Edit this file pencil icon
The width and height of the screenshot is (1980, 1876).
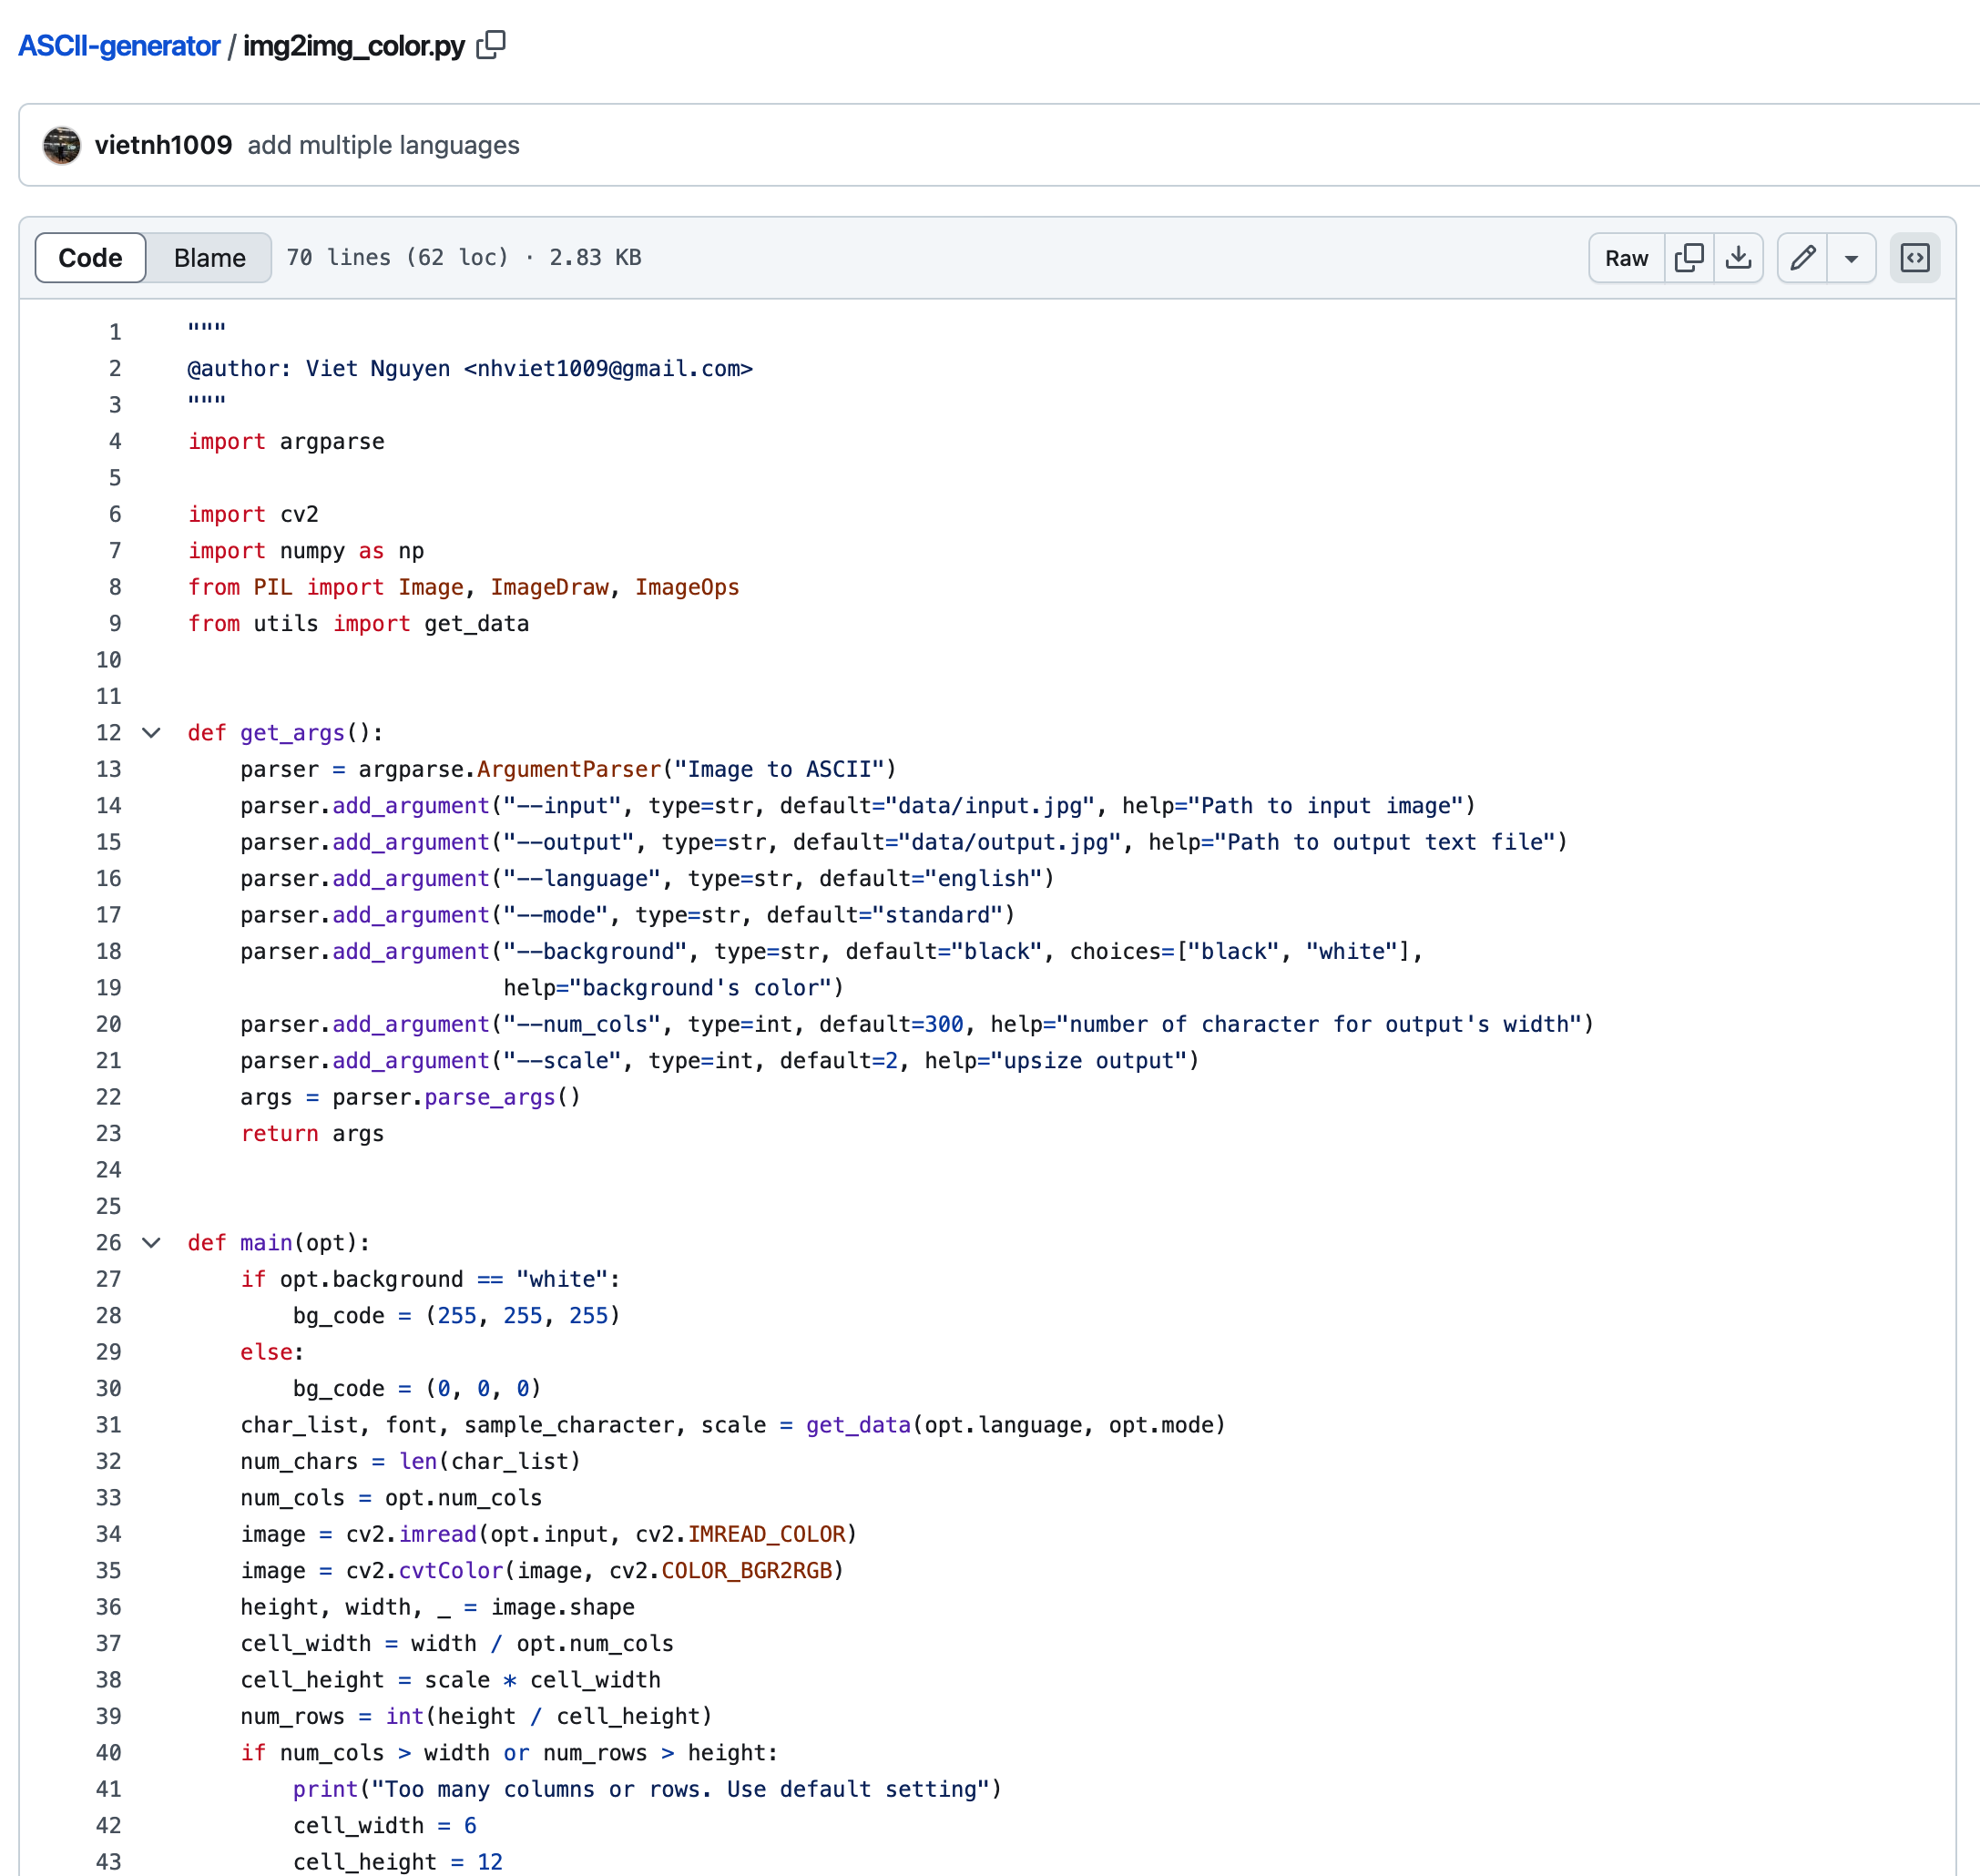click(1802, 258)
